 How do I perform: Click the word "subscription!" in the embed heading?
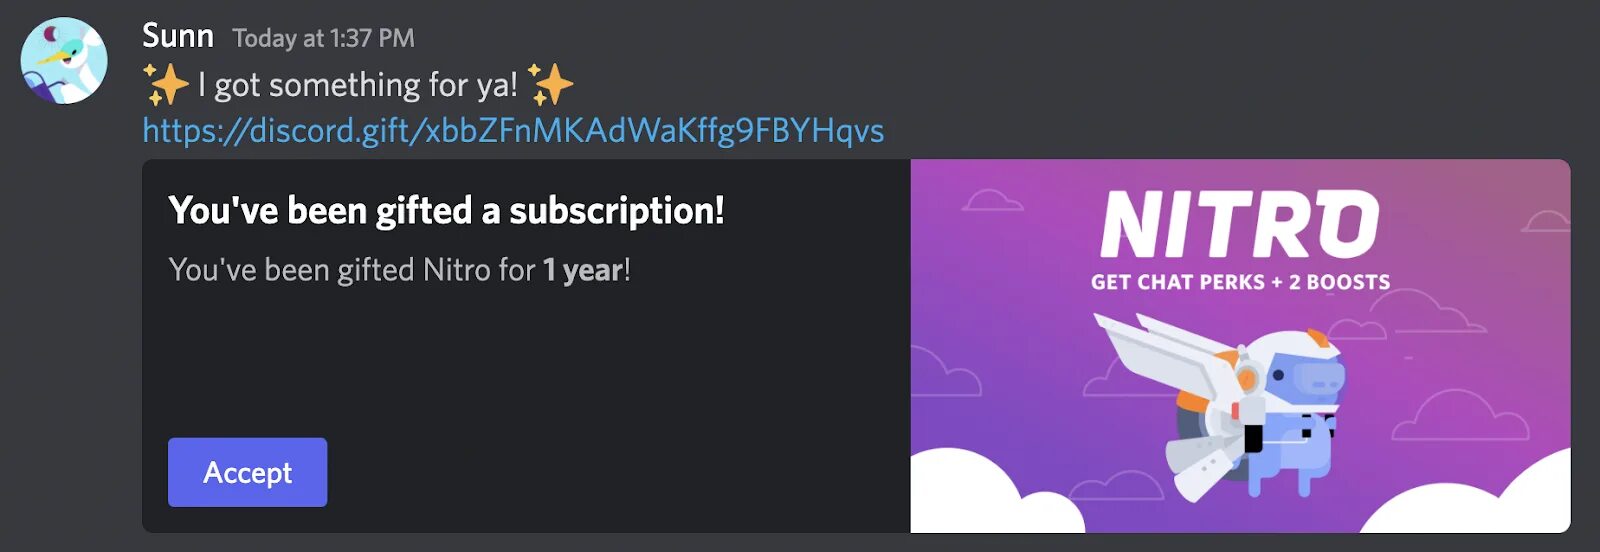click(x=617, y=211)
